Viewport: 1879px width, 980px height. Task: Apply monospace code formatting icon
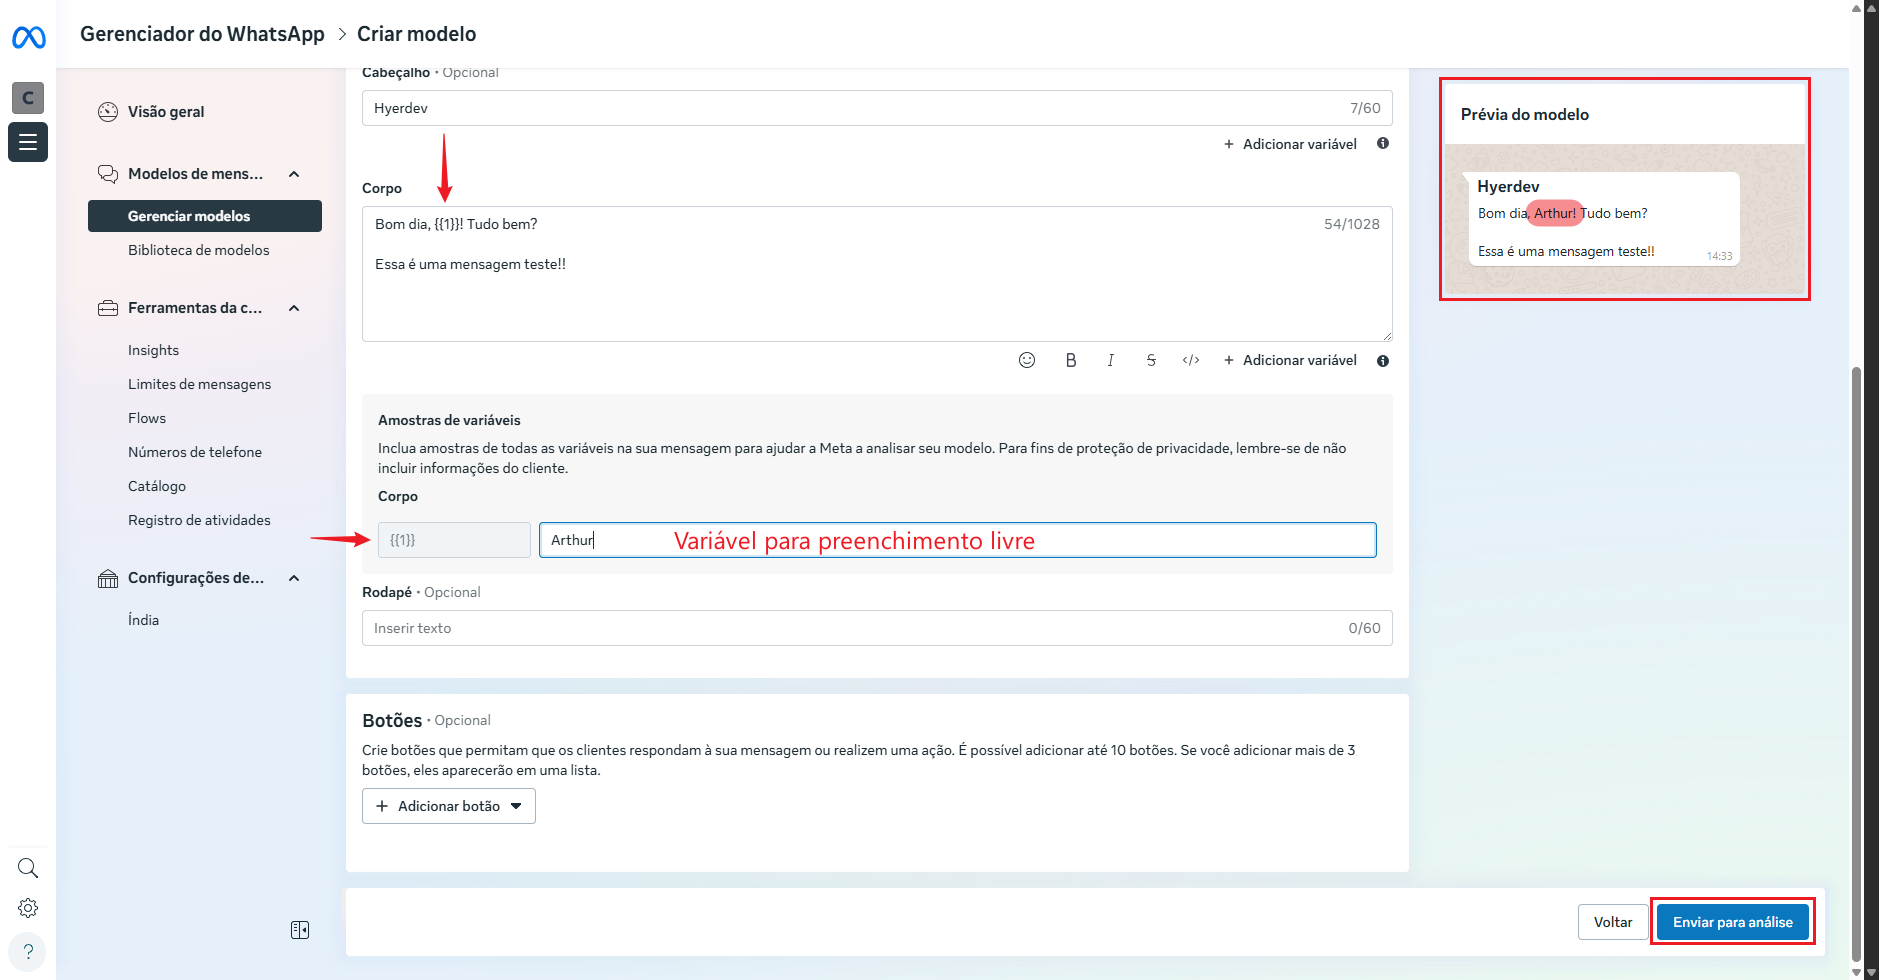point(1190,360)
